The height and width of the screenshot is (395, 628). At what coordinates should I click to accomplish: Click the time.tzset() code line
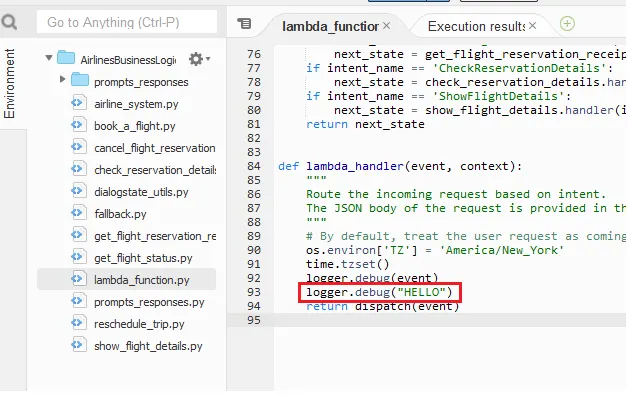tap(348, 264)
